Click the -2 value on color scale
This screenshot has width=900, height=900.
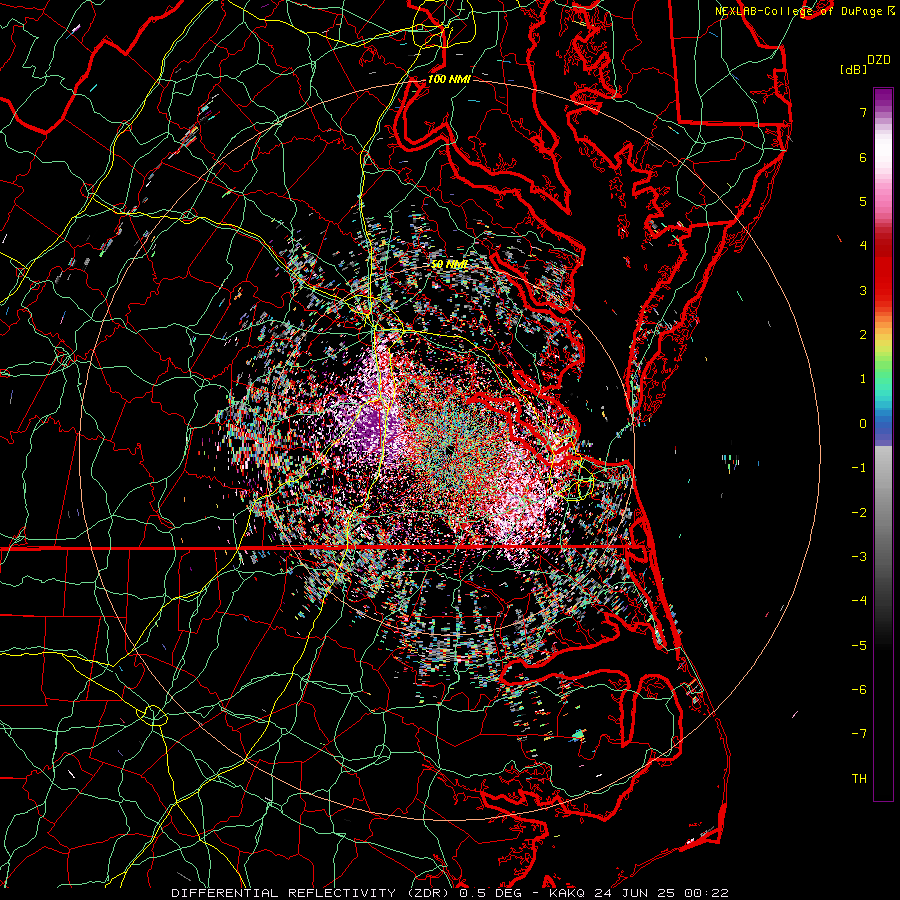[x=859, y=513]
